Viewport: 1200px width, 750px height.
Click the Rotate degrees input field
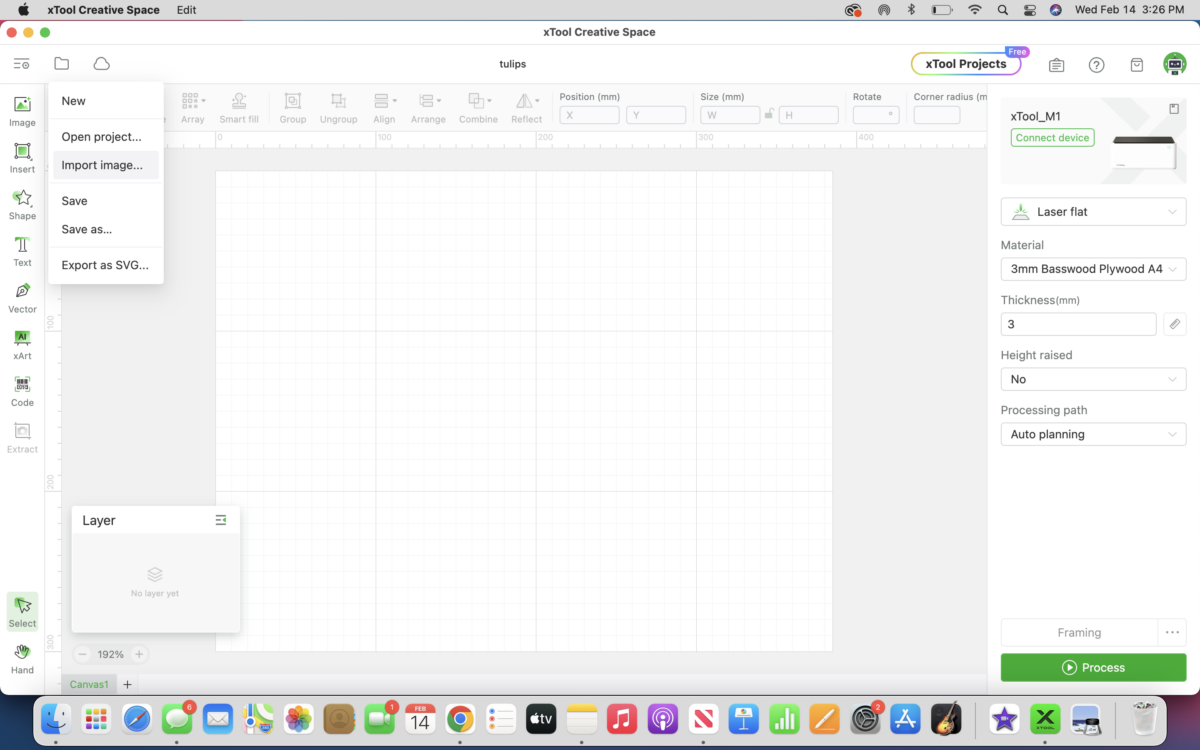pyautogui.click(x=876, y=115)
